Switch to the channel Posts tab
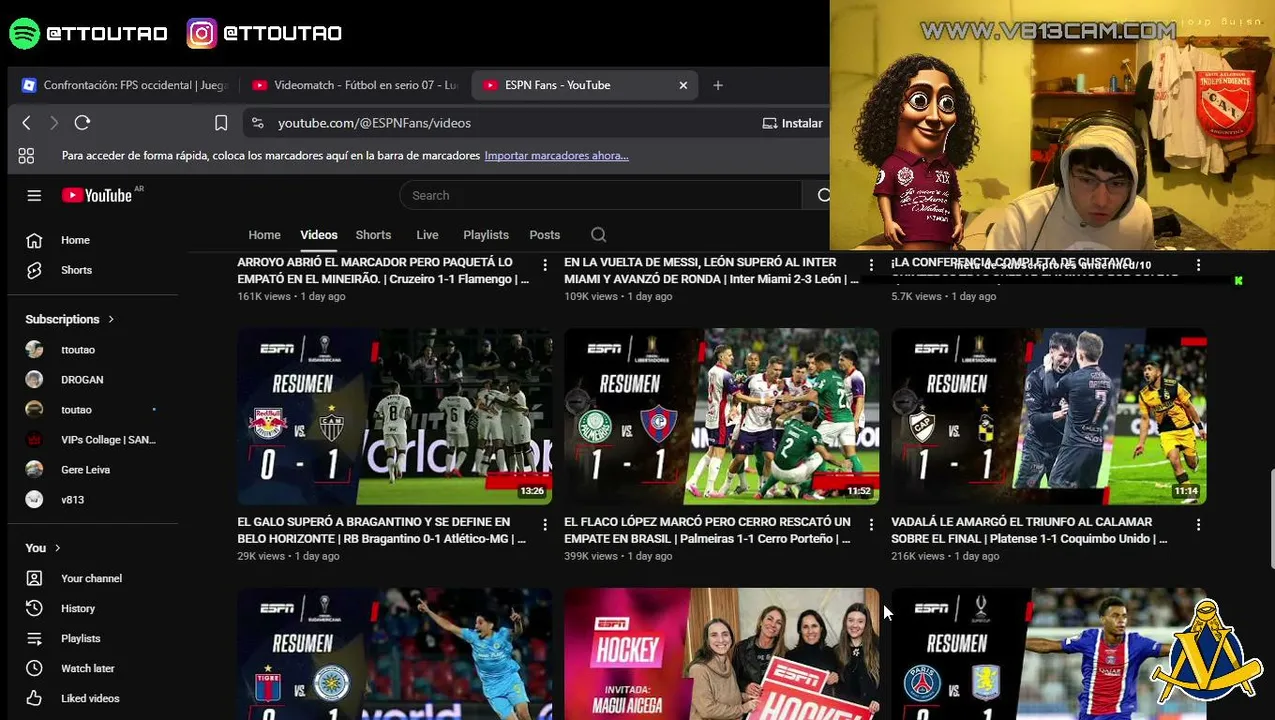The width and height of the screenshot is (1275, 720). (x=544, y=235)
